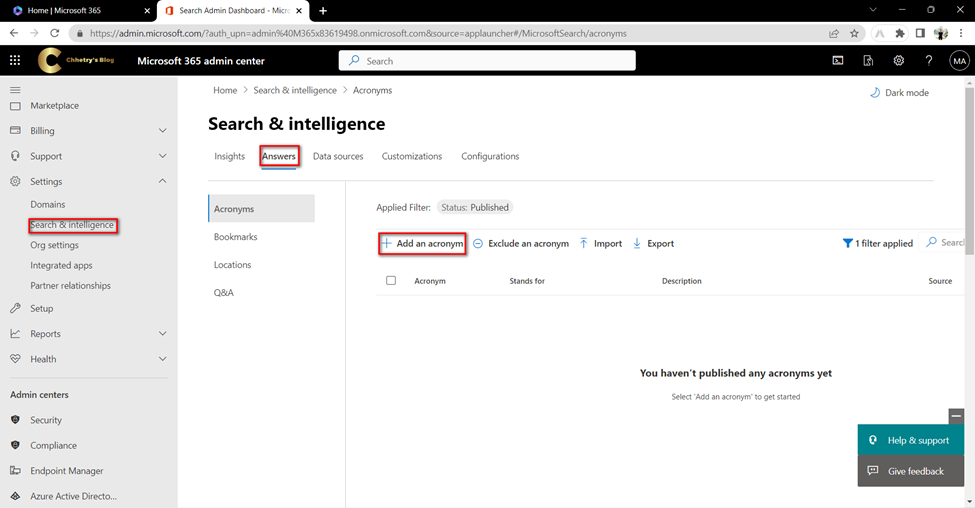Collapse navigation with hamburger icon
Image resolution: width=975 pixels, height=508 pixels.
[x=15, y=90]
